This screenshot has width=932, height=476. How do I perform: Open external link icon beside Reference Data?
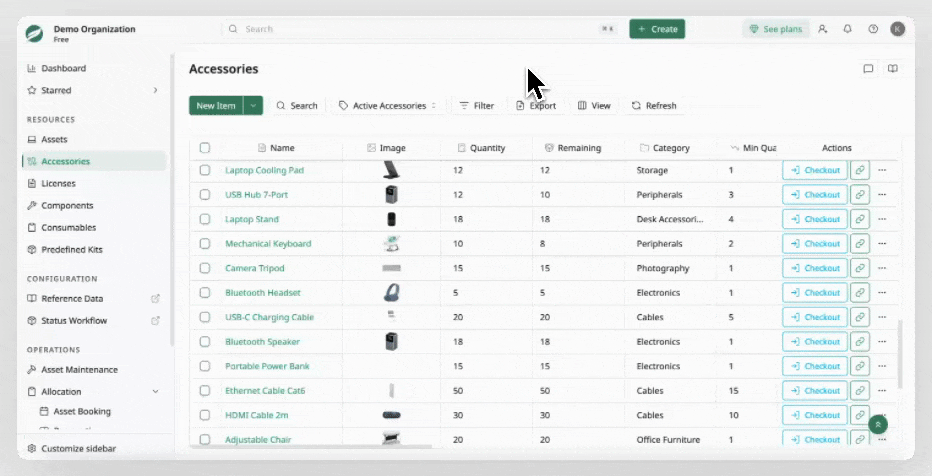point(155,298)
